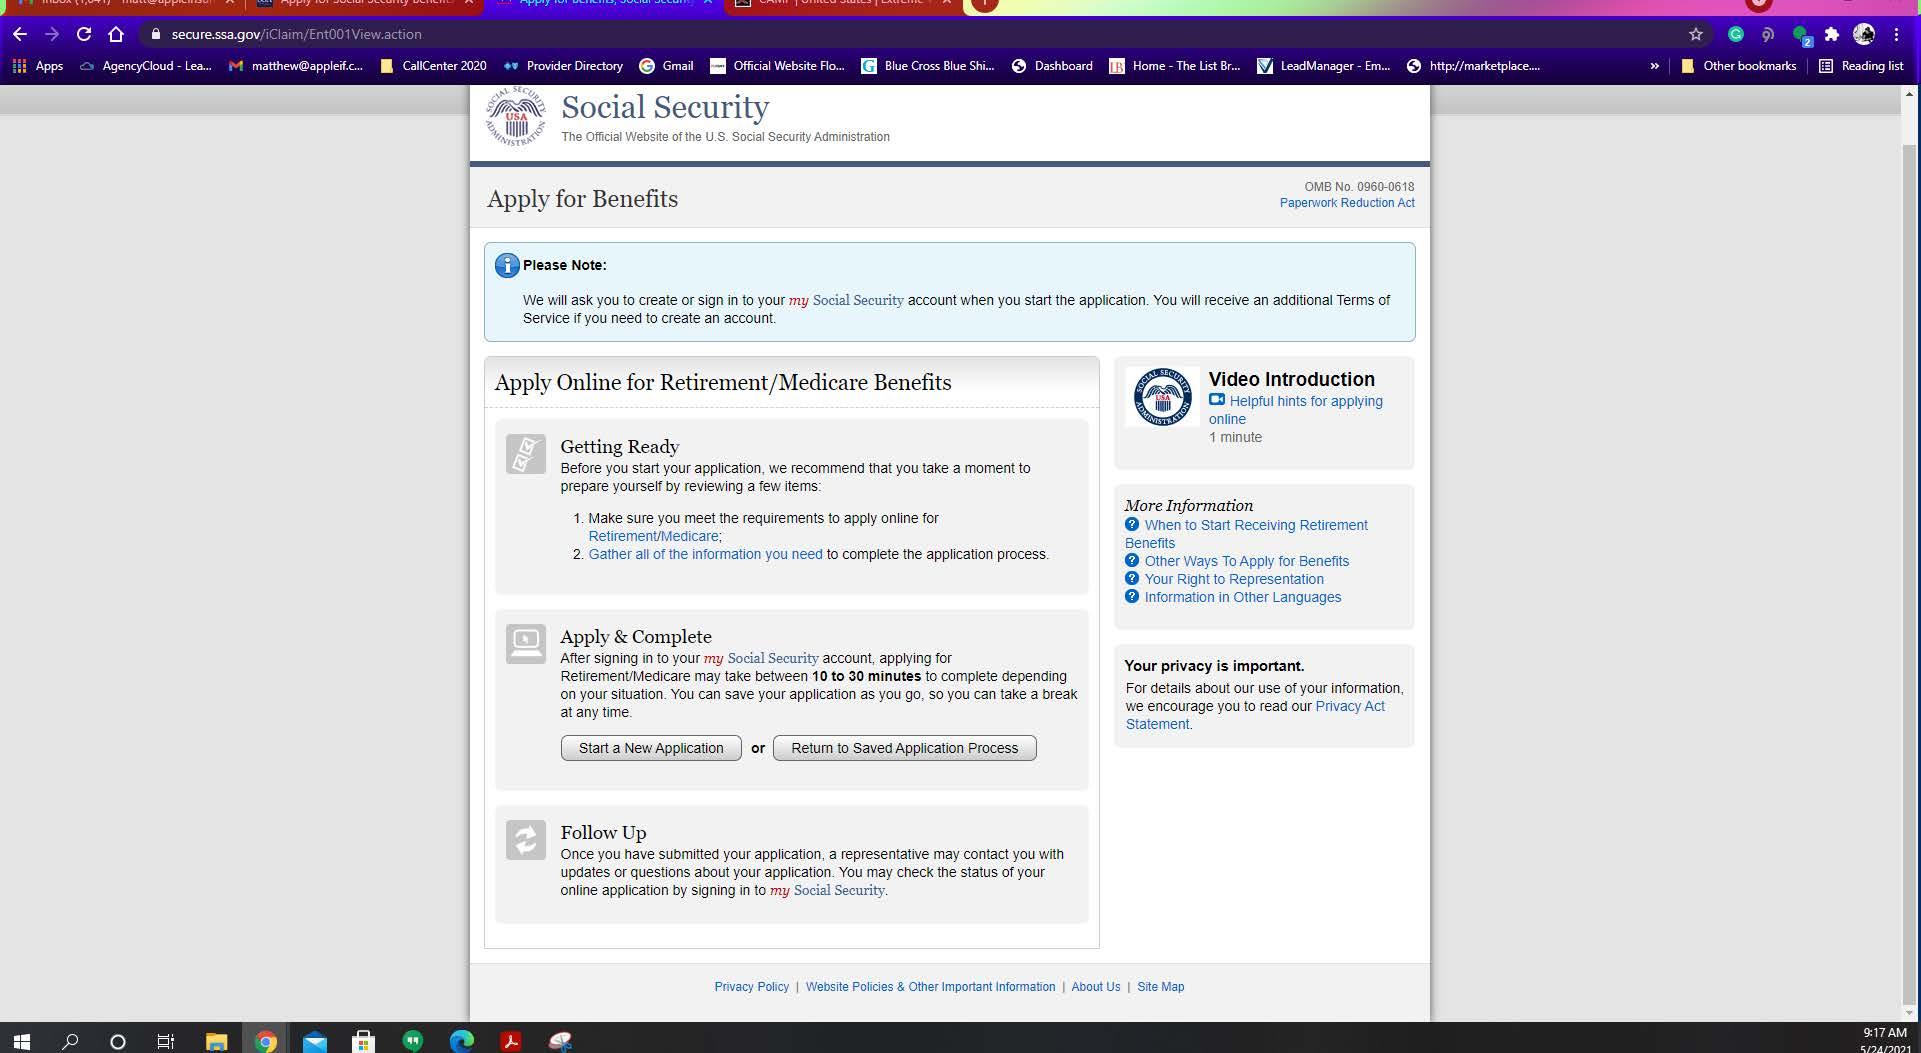1921x1053 pixels.
Task: Open the Paperwork Reduction Act link
Action: tap(1347, 203)
